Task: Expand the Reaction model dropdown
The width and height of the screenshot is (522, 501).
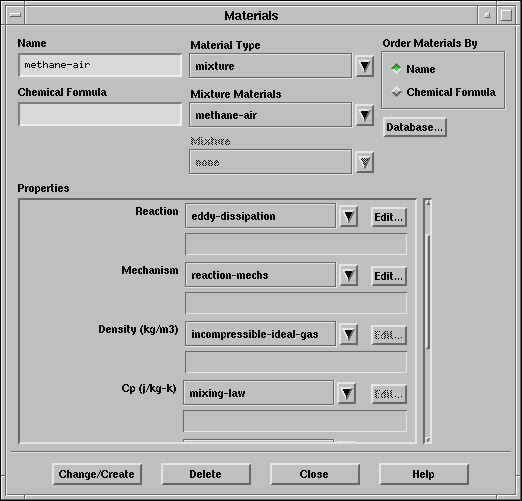Action: 349,216
